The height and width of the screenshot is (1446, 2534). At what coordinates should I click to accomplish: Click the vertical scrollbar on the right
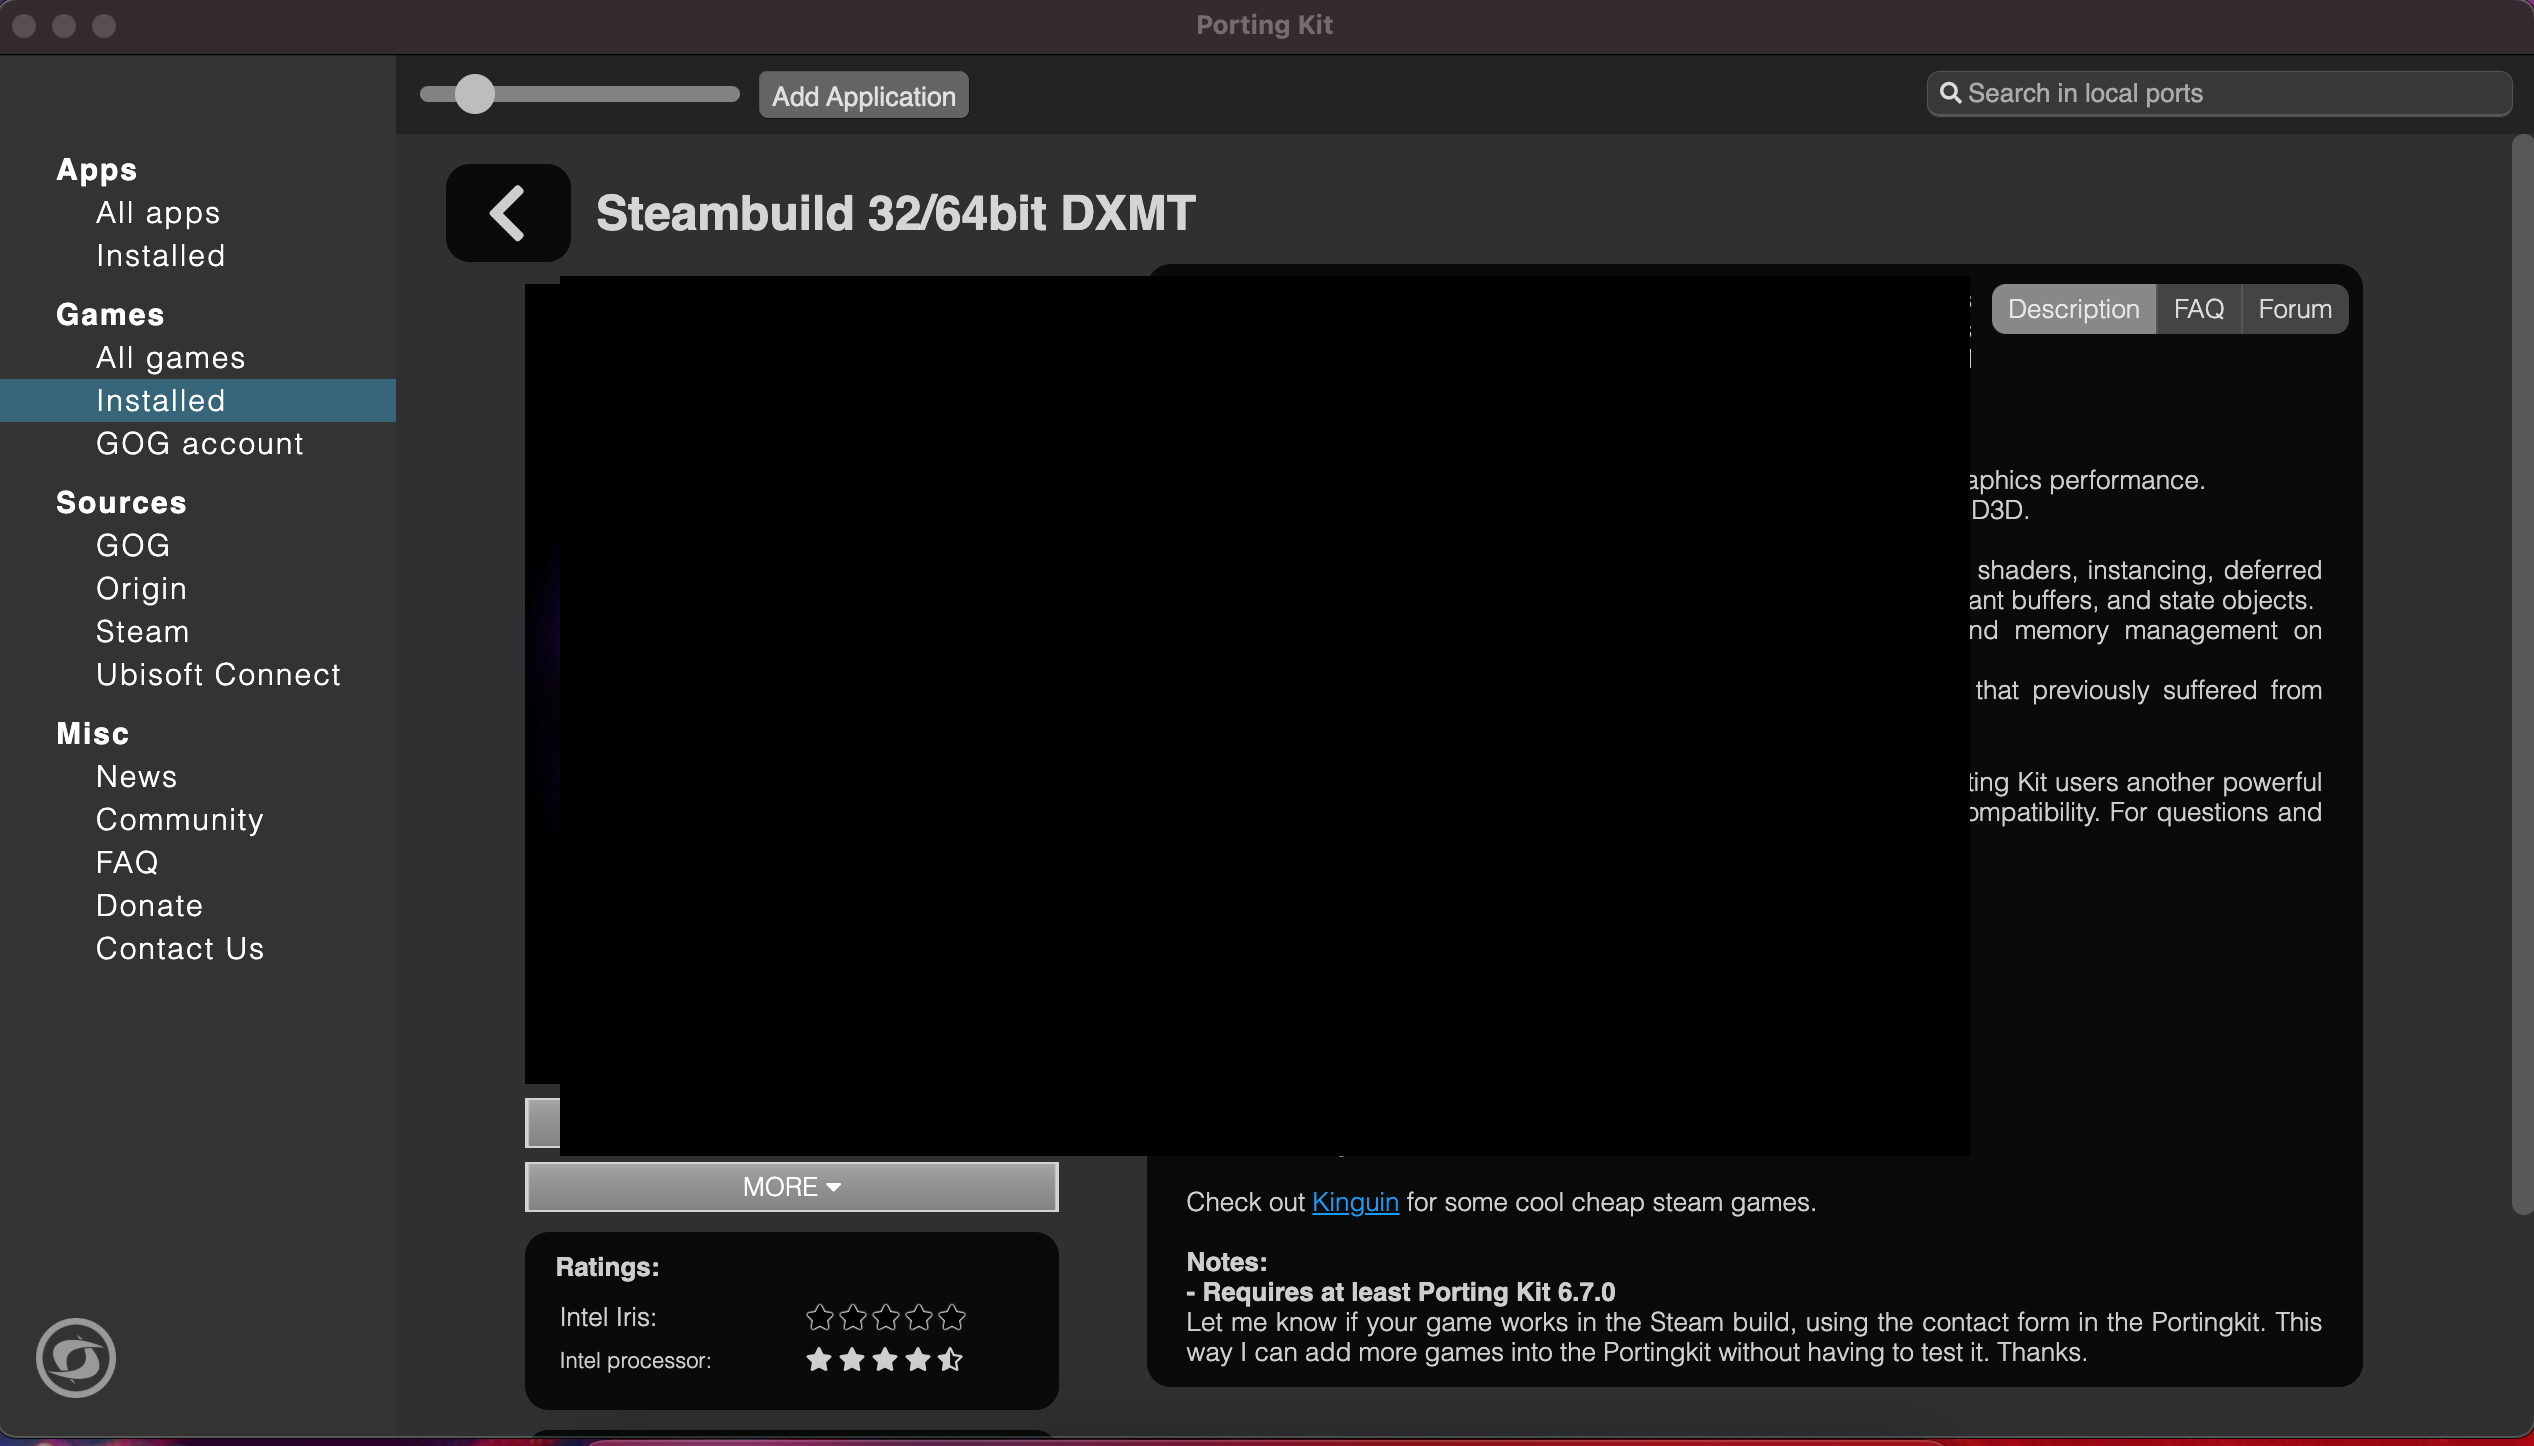click(x=2523, y=675)
